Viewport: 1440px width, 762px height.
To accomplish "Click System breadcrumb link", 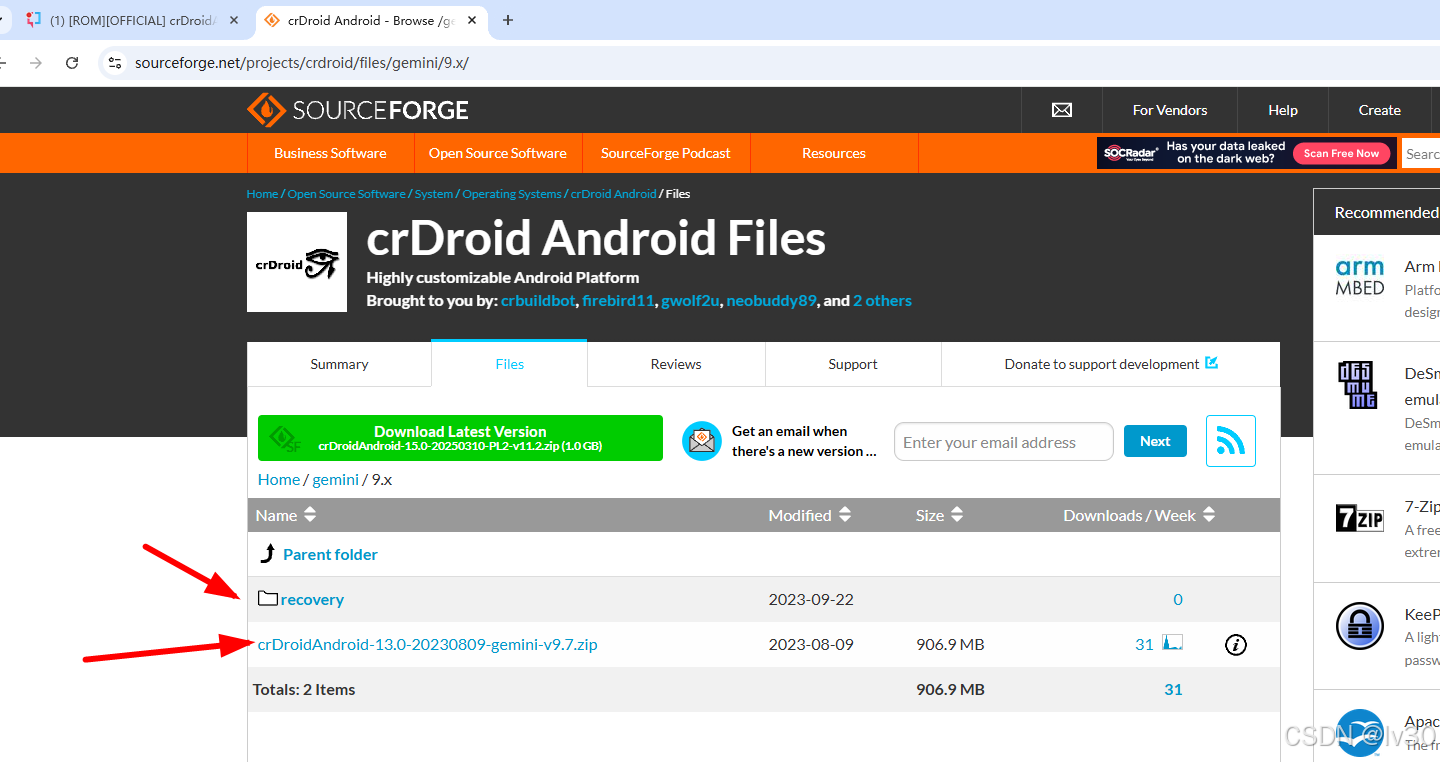I will pos(434,194).
